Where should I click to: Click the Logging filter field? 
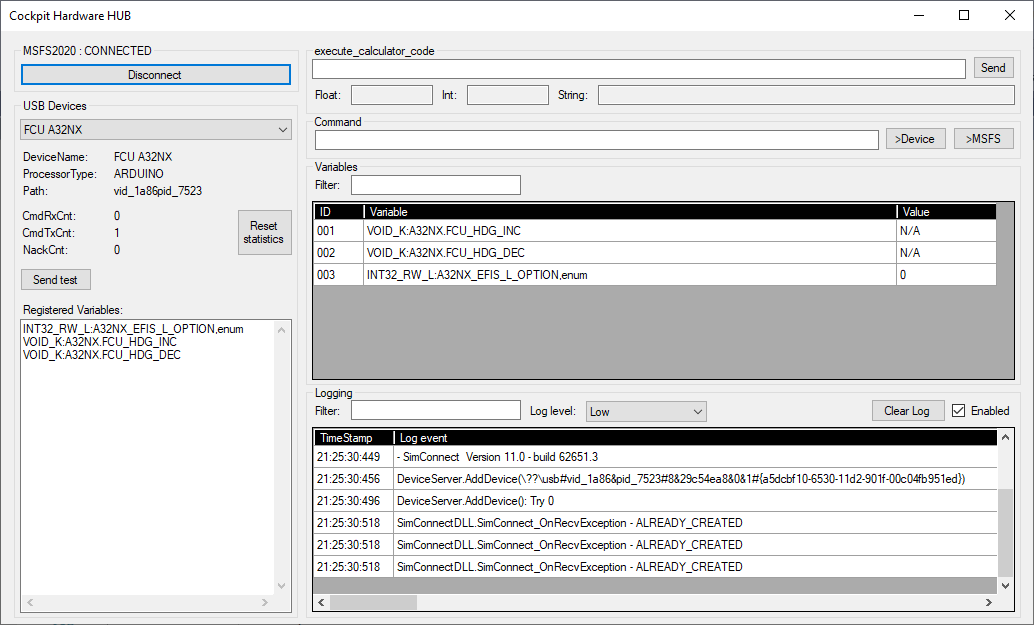[x=436, y=411]
